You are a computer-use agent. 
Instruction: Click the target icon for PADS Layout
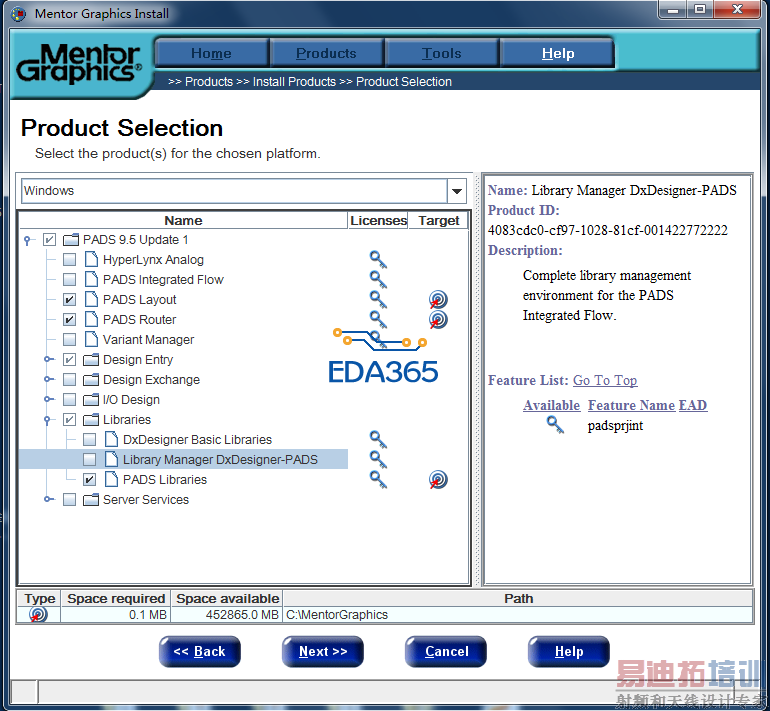pyautogui.click(x=438, y=300)
